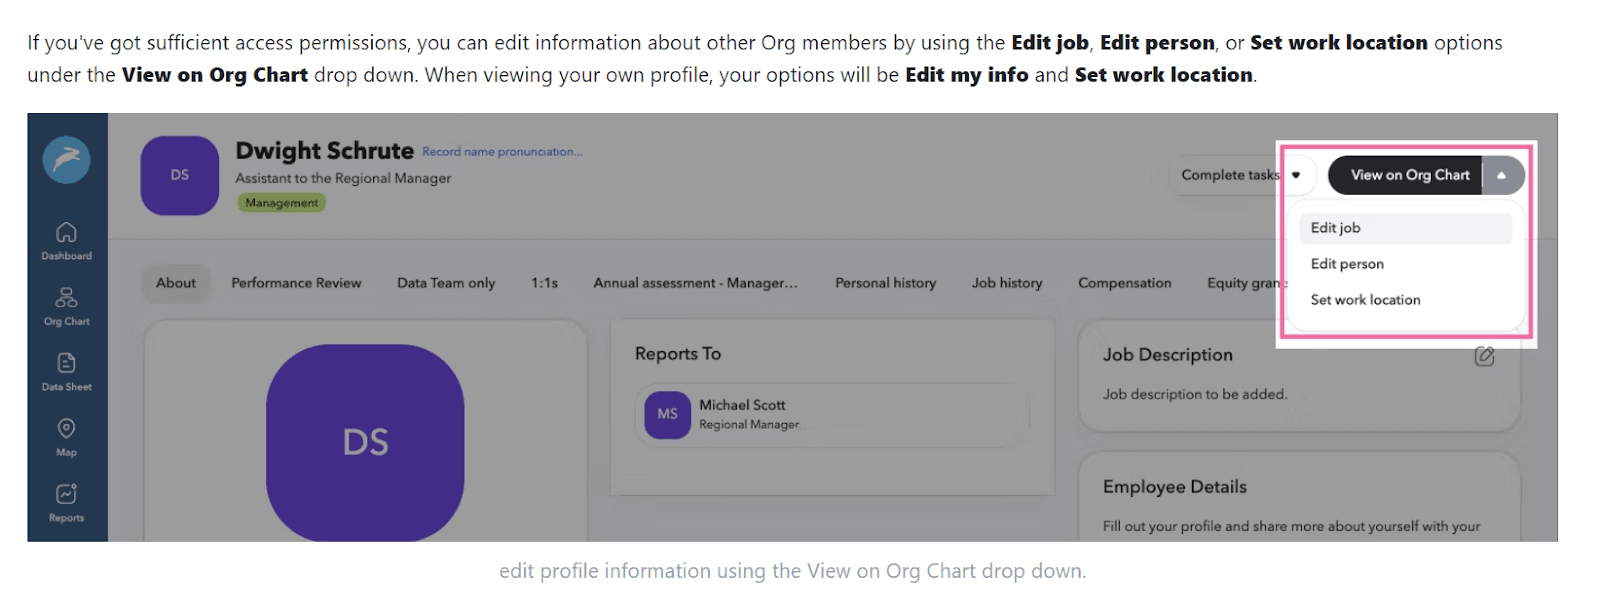
Task: Open the Job history tab
Action: pos(1007,283)
